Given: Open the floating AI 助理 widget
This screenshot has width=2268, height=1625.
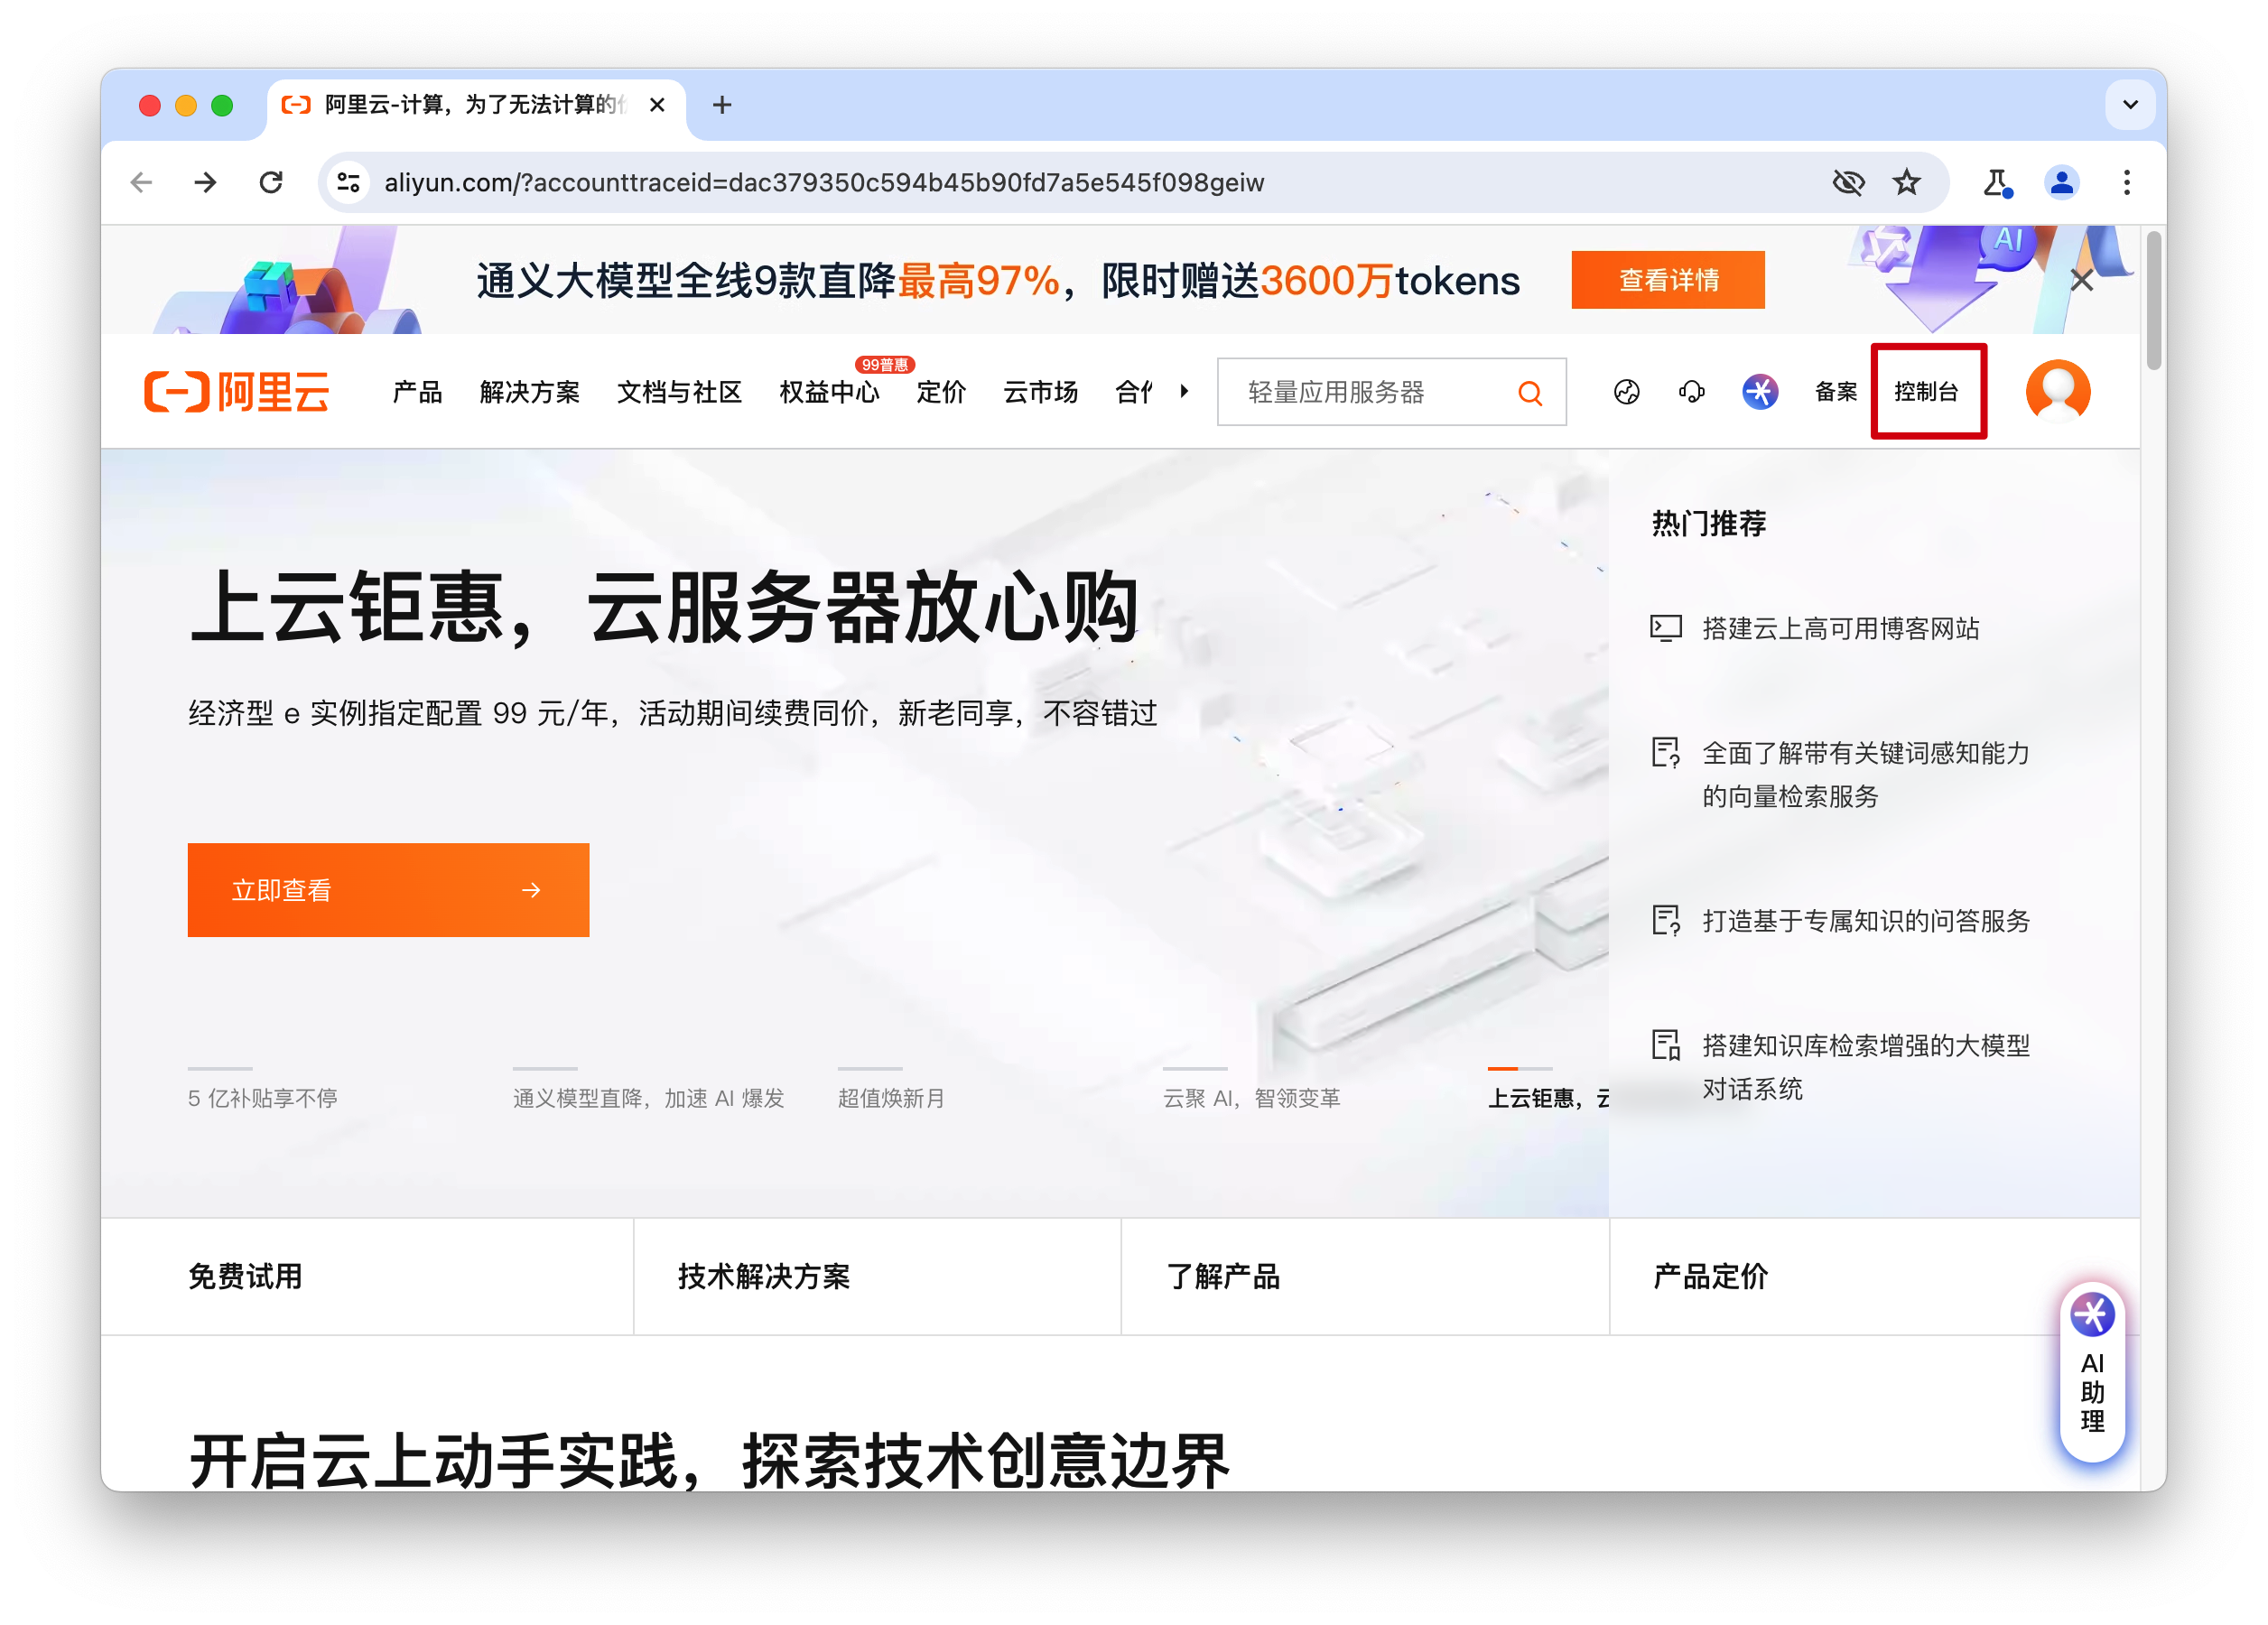Looking at the screenshot, I should 2092,1372.
